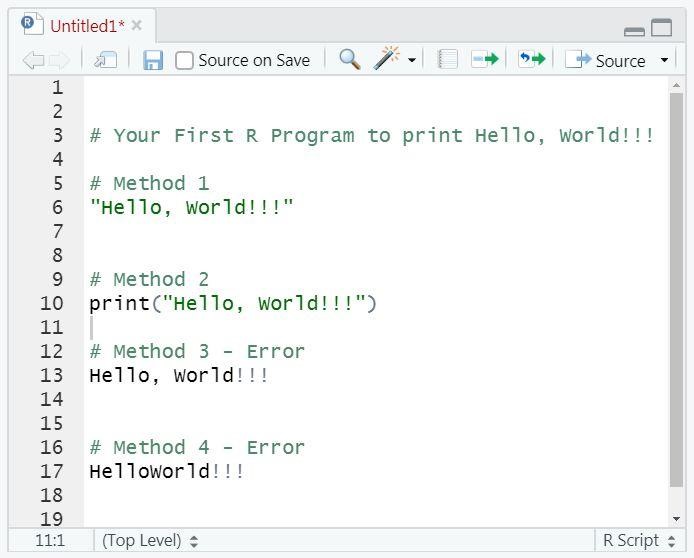This screenshot has height=558, width=694.
Task: Open the (Top Level) scope selector
Action: 150,540
